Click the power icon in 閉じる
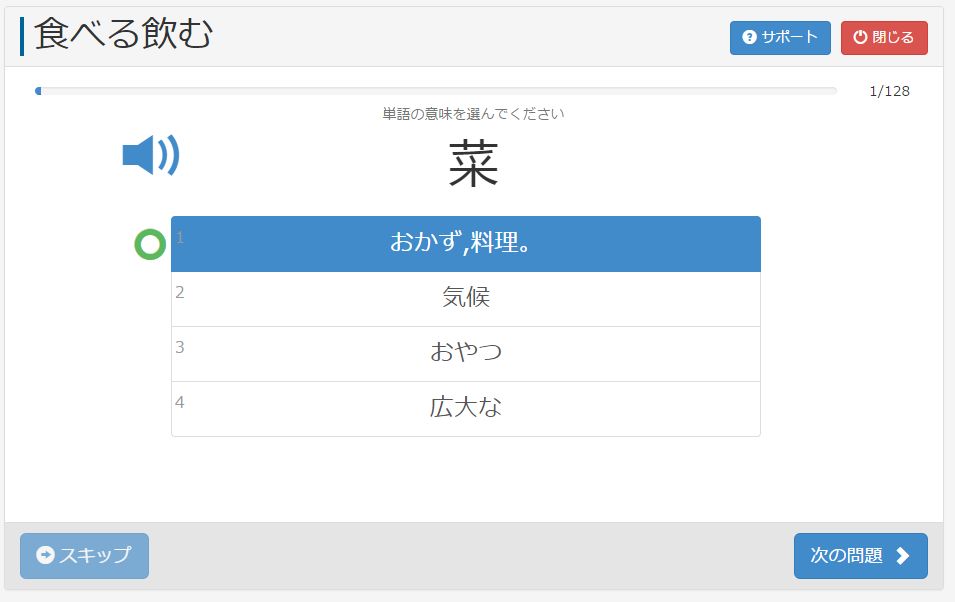955x602 pixels. pyautogui.click(x=859, y=38)
